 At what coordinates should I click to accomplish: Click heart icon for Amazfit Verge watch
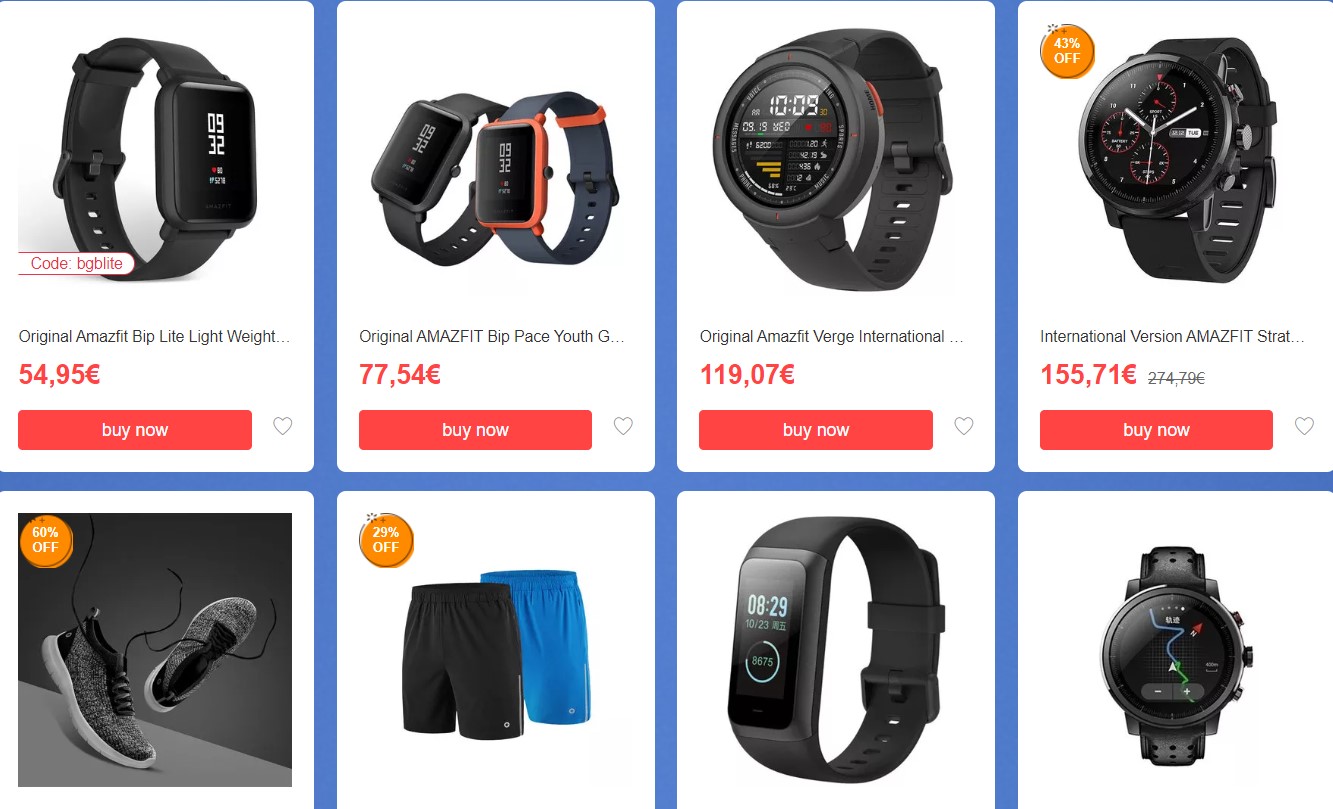click(x=964, y=427)
